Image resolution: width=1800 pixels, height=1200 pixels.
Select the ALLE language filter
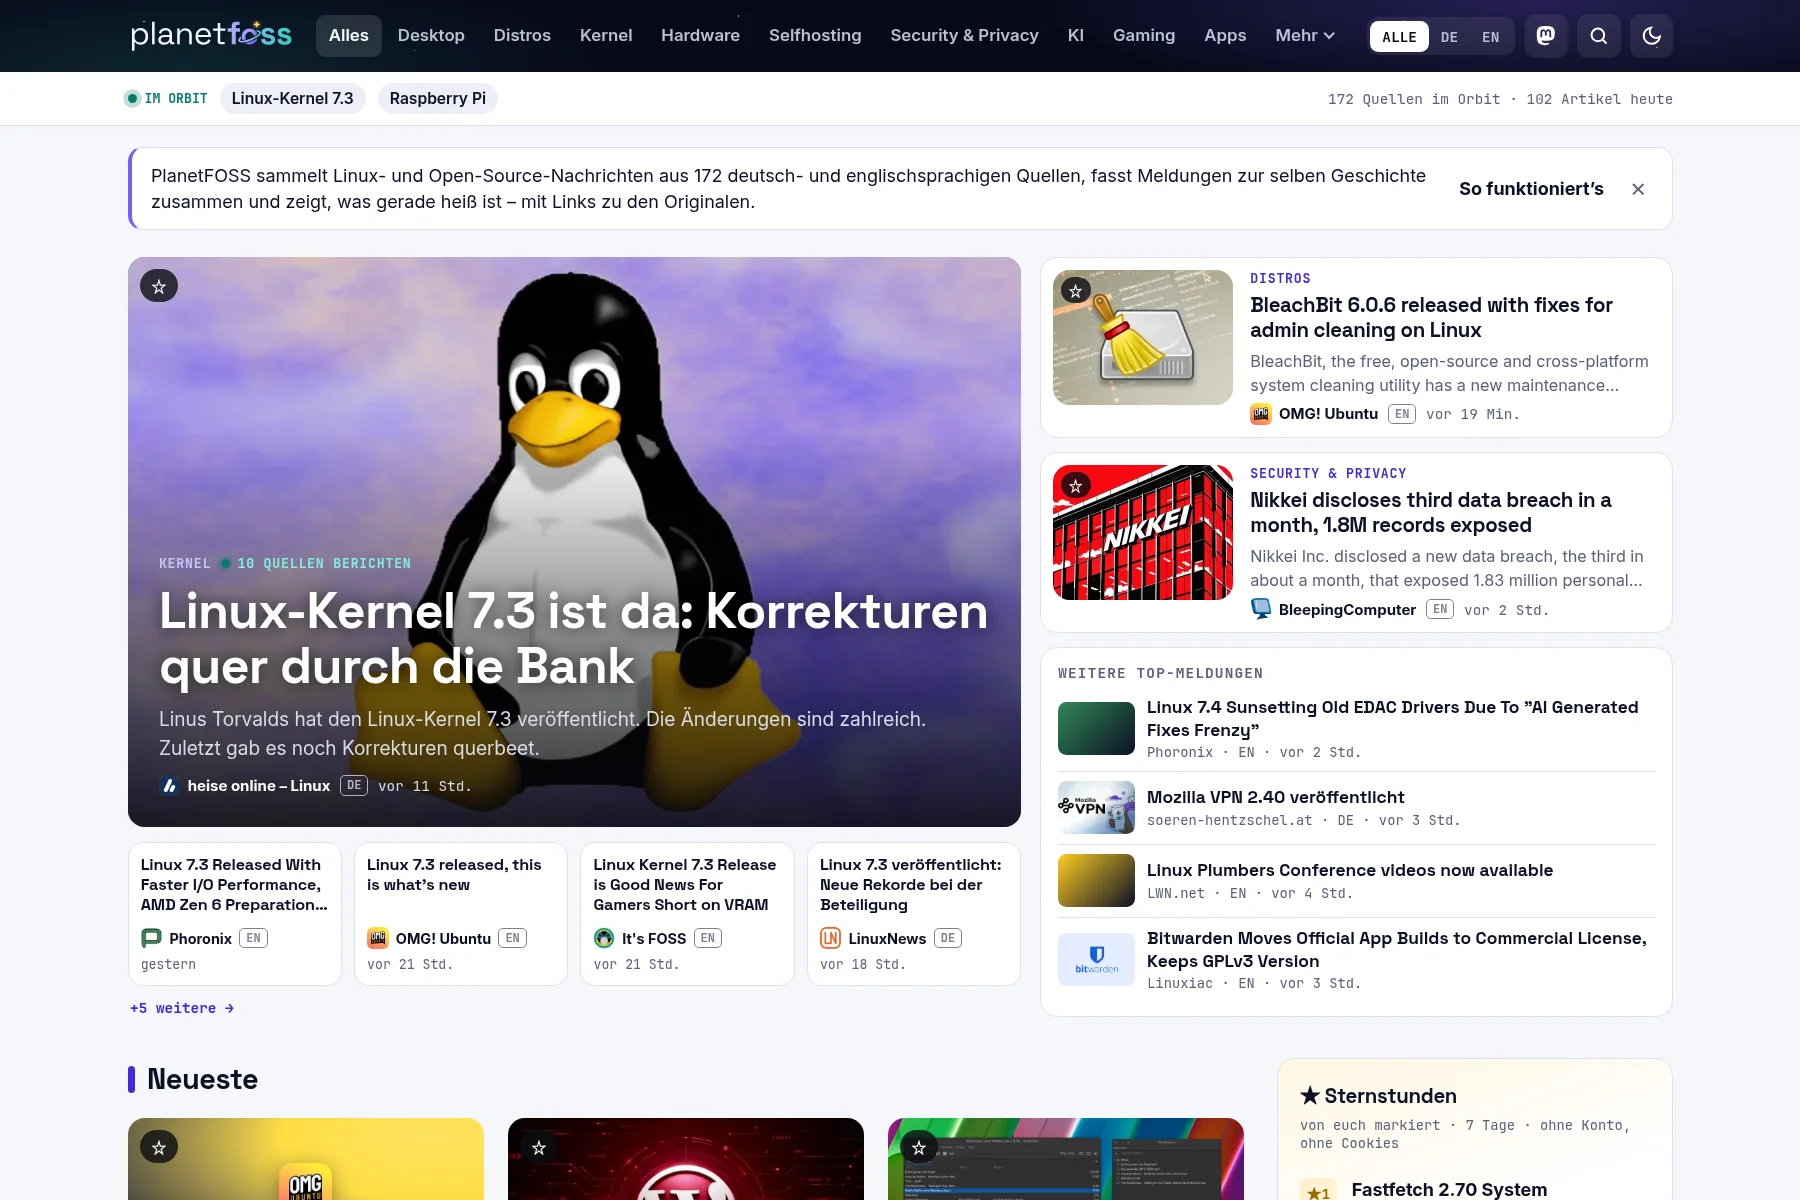(1399, 37)
